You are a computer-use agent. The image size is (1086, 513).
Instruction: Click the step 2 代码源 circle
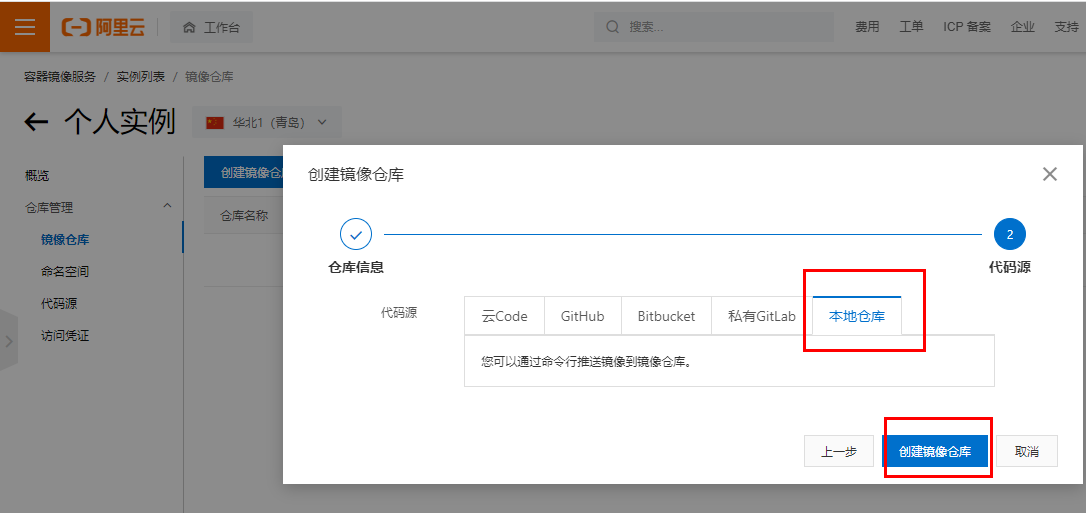[1009, 234]
